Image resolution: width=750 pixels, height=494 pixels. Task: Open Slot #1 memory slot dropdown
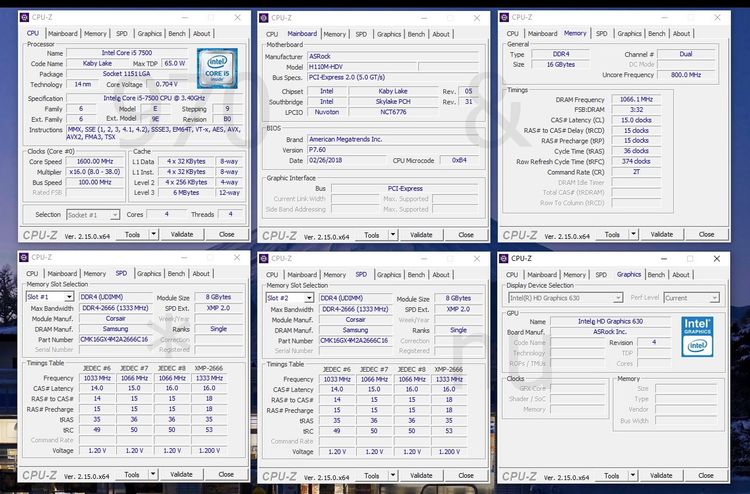point(50,297)
